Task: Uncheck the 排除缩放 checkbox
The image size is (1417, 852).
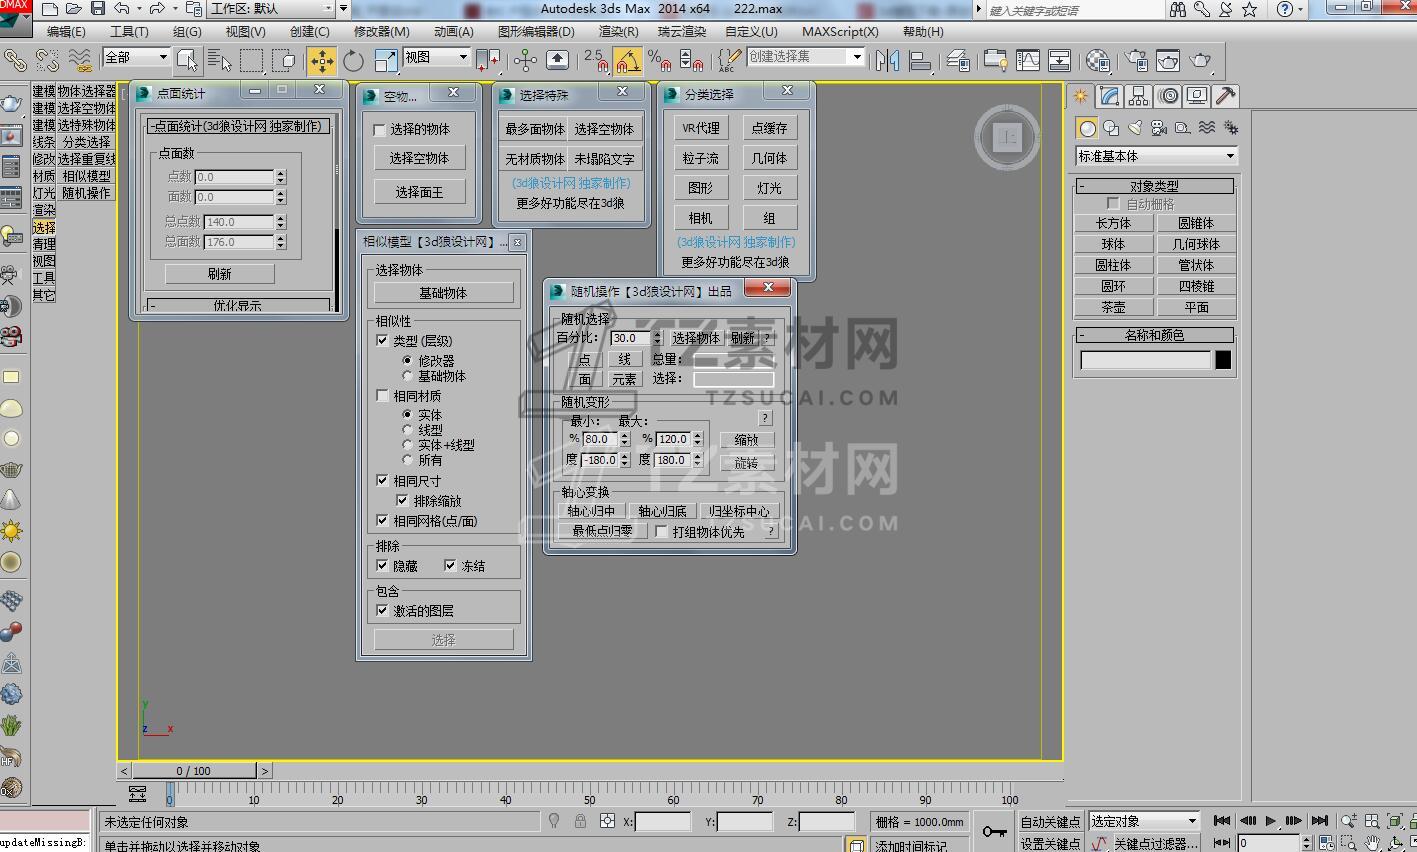Action: (x=402, y=501)
